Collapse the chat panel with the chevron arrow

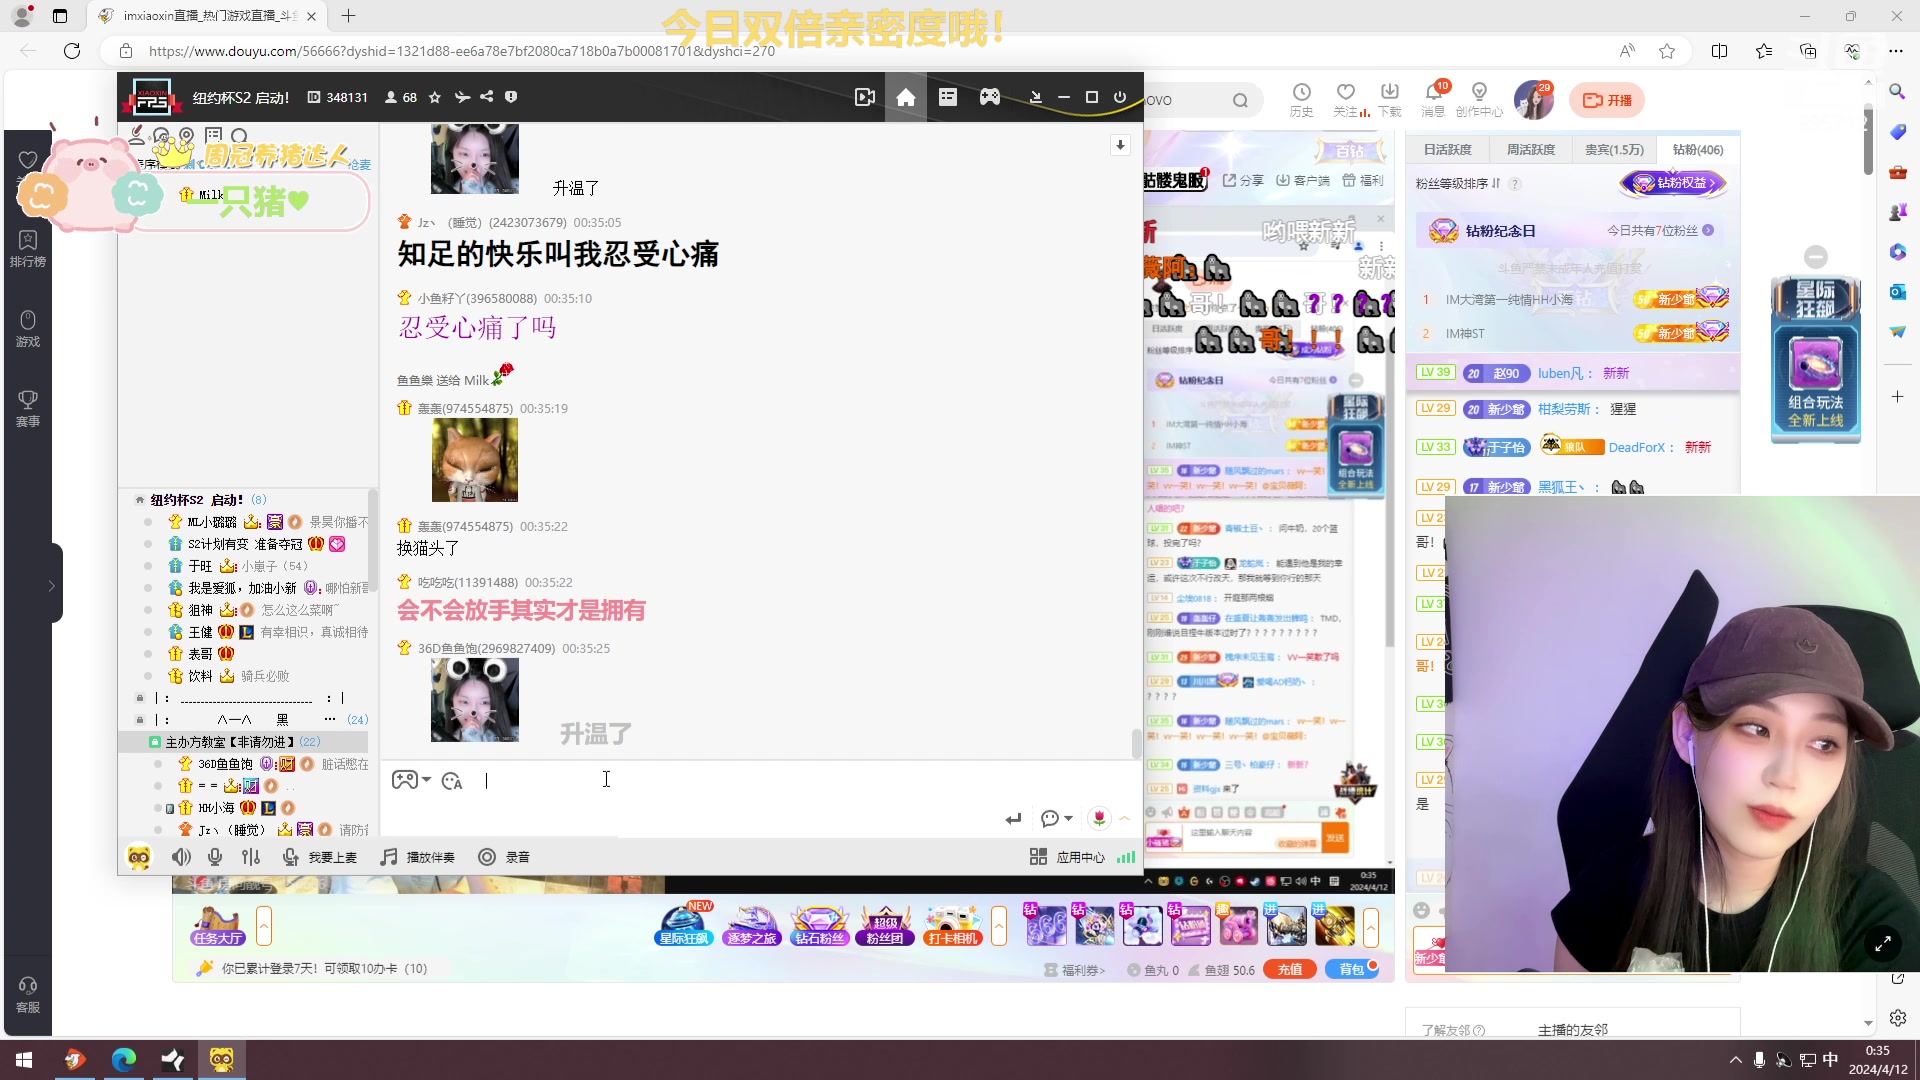point(1124,819)
